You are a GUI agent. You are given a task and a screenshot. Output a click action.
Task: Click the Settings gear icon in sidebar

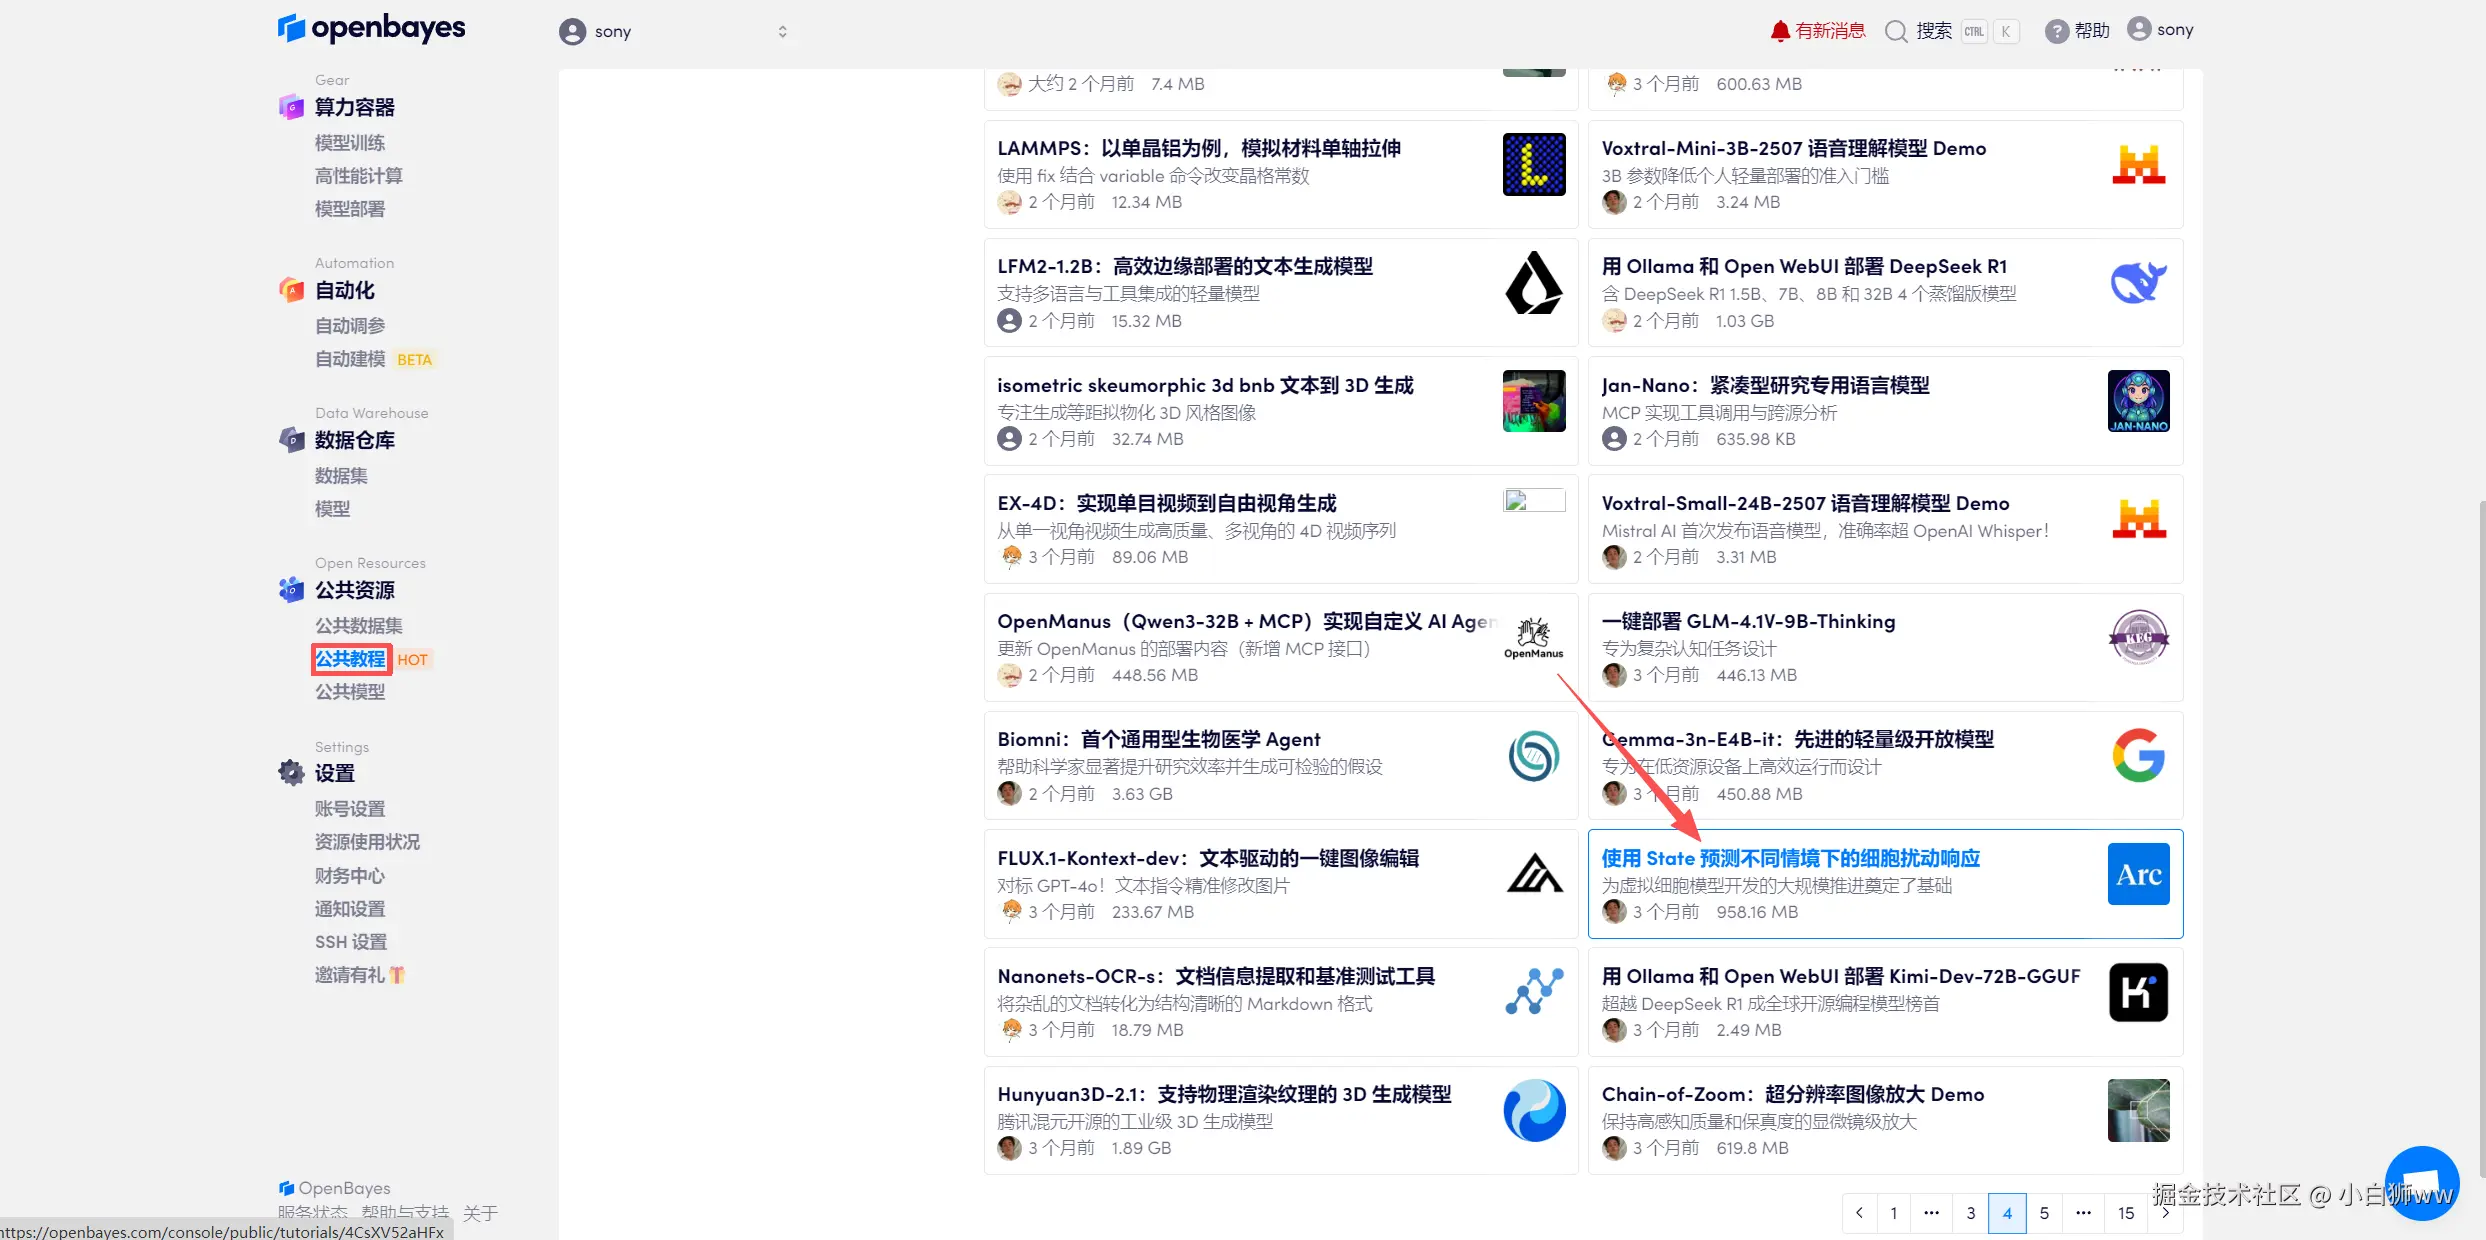click(291, 773)
